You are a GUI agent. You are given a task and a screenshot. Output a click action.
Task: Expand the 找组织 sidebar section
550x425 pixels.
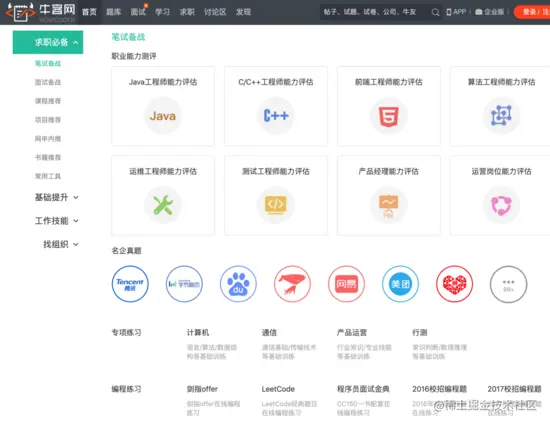click(60, 244)
